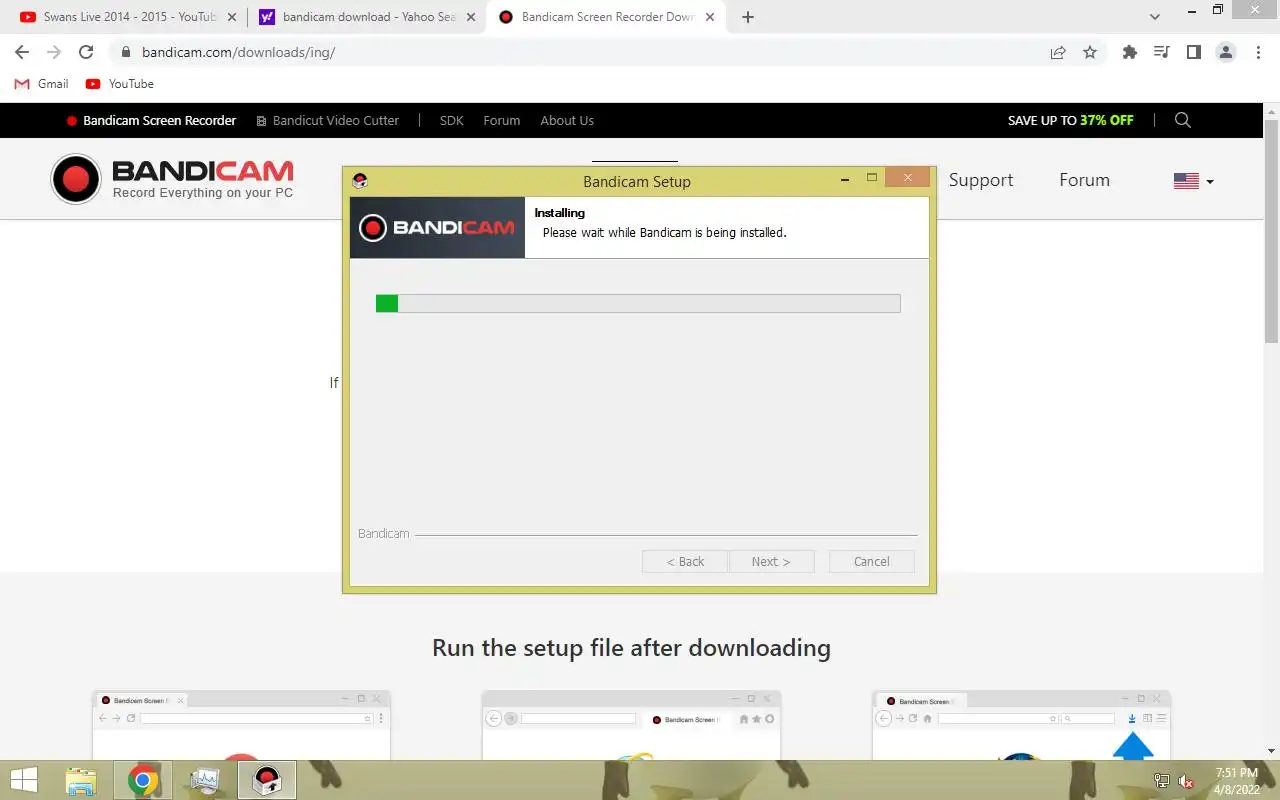Share this page icon in address bar
Image resolution: width=1280 pixels, height=800 pixels.
point(1058,52)
